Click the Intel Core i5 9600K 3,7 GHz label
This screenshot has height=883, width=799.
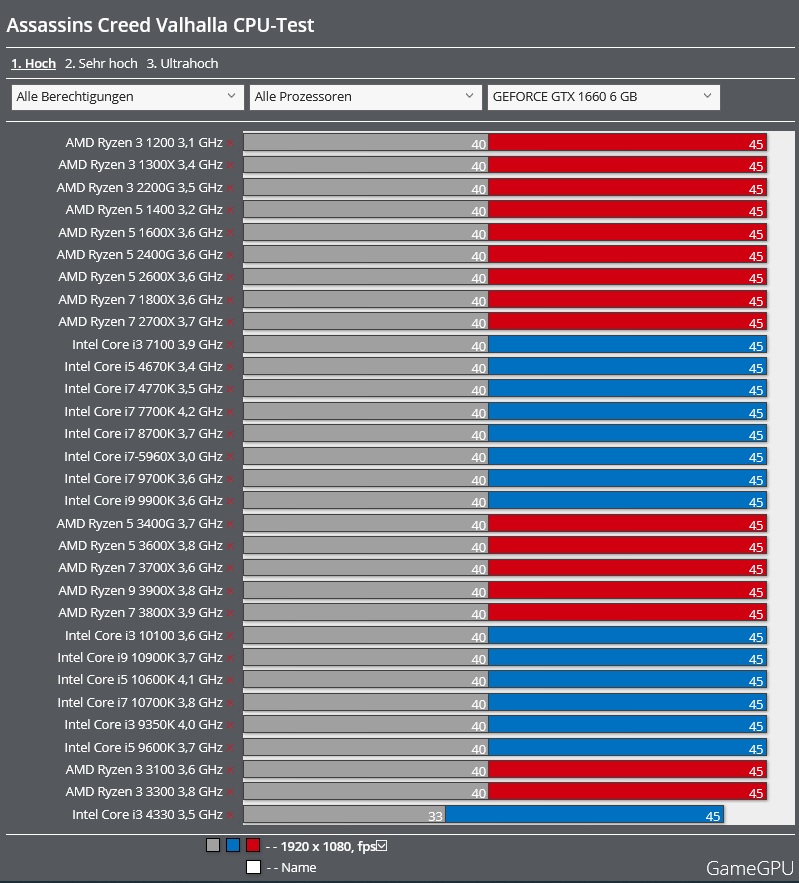[x=144, y=748]
